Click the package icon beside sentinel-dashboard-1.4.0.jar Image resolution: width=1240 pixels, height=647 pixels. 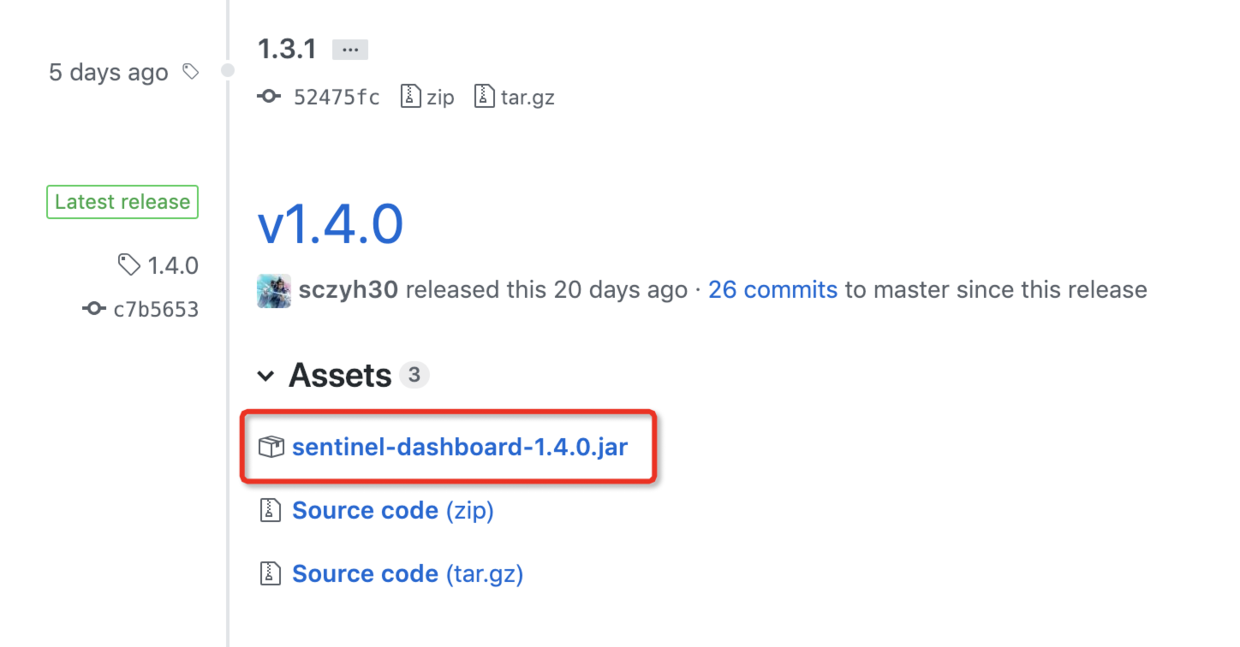tap(271, 447)
